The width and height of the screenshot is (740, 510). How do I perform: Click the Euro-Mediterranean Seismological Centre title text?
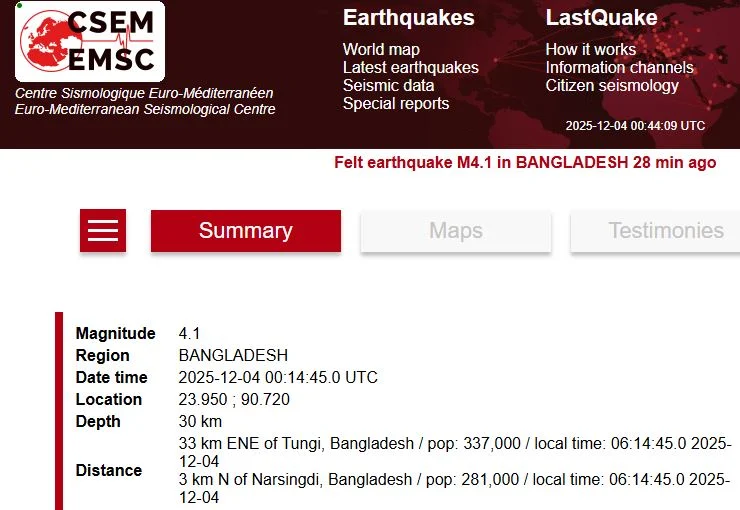click(145, 109)
